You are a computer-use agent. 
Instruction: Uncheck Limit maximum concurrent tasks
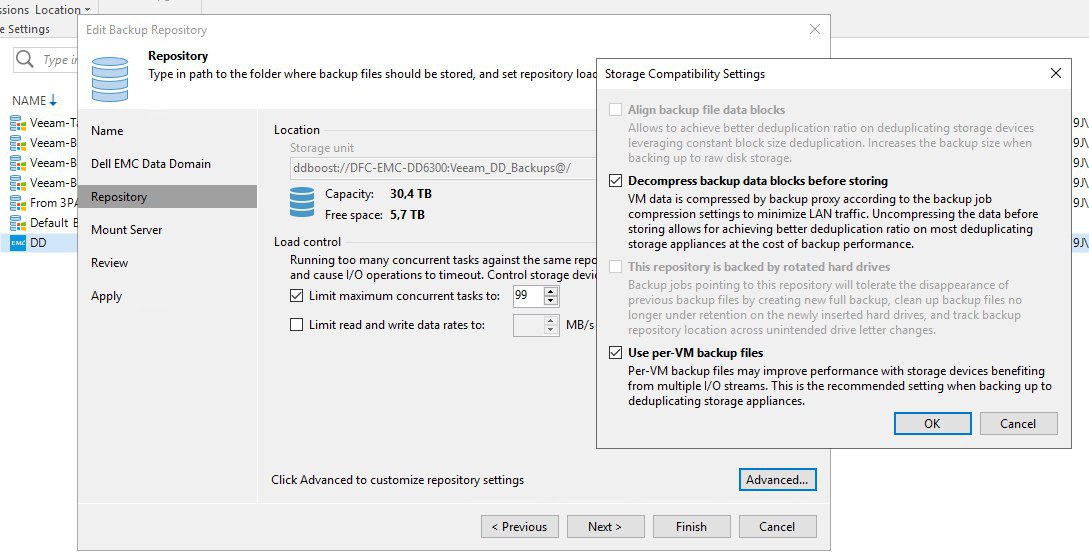(x=297, y=295)
